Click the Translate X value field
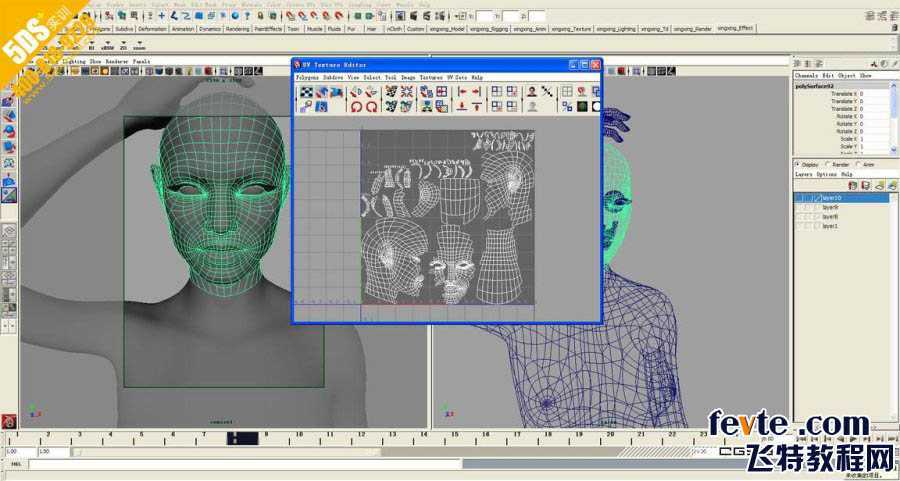The height and width of the screenshot is (481, 900). click(874, 94)
